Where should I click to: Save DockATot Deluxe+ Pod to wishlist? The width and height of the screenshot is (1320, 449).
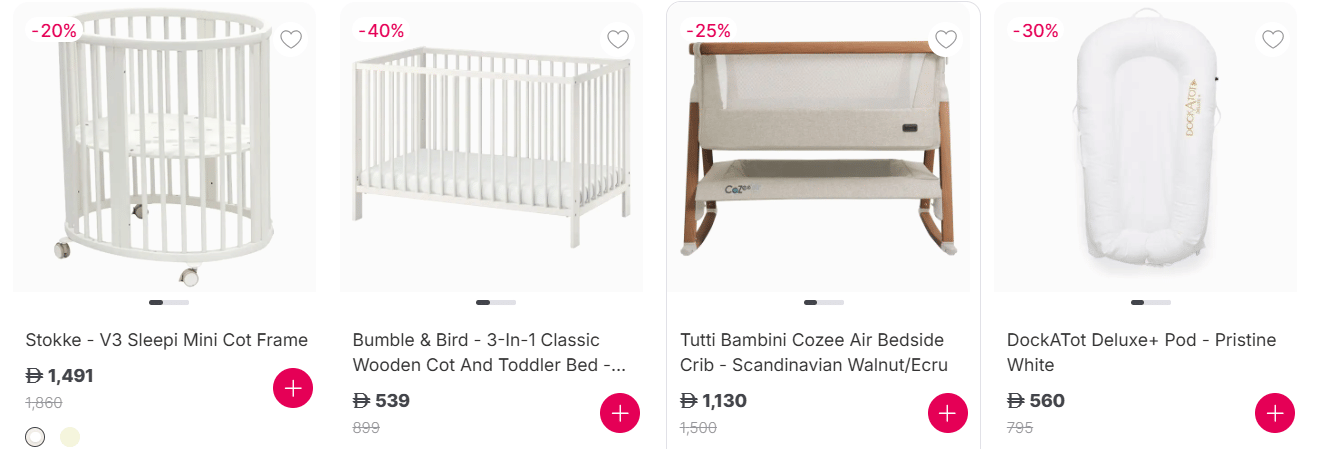pos(1273,40)
